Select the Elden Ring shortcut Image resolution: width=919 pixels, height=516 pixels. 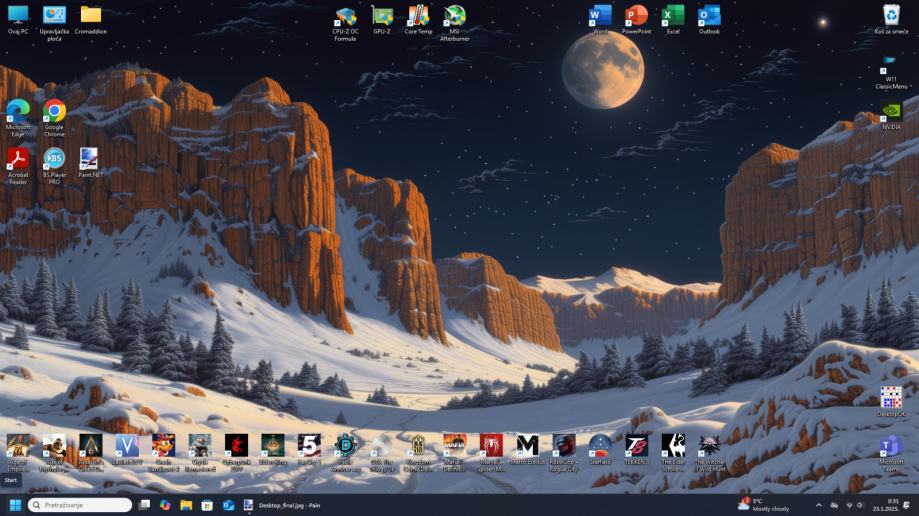[273, 449]
